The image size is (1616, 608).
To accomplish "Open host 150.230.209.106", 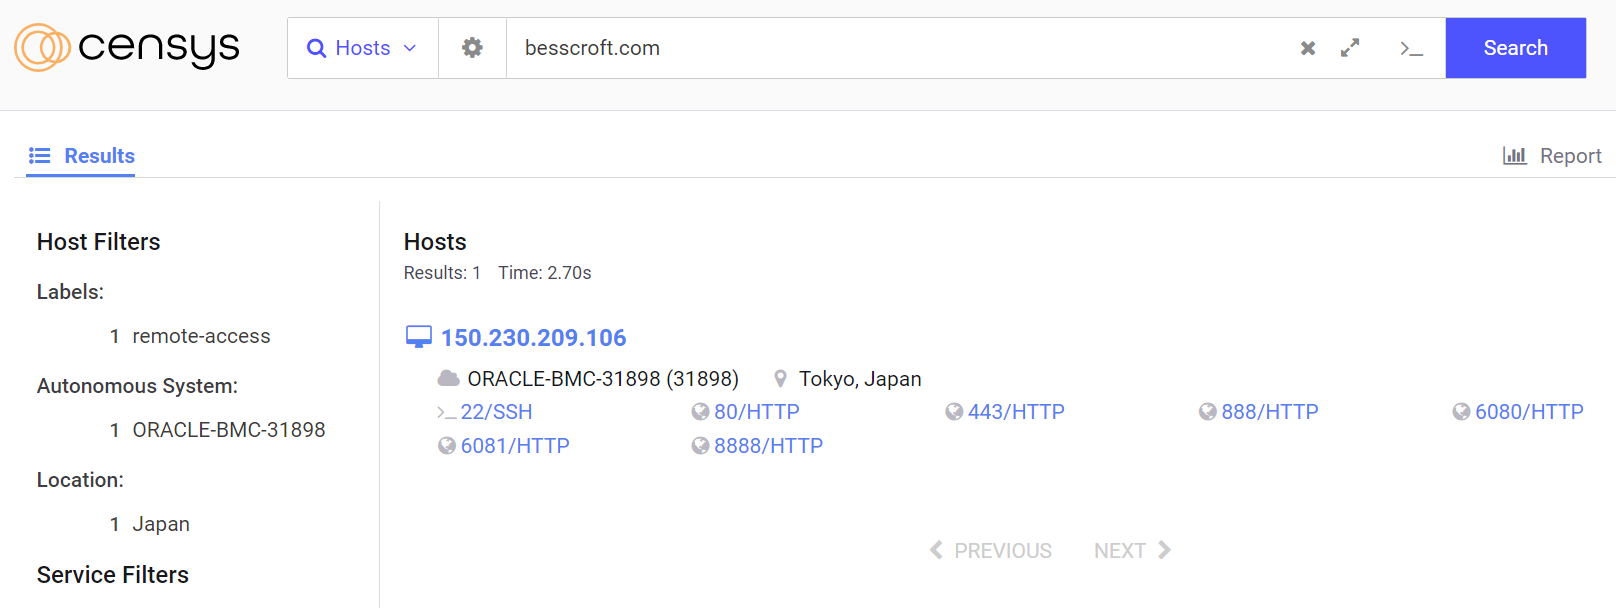I will (x=533, y=338).
